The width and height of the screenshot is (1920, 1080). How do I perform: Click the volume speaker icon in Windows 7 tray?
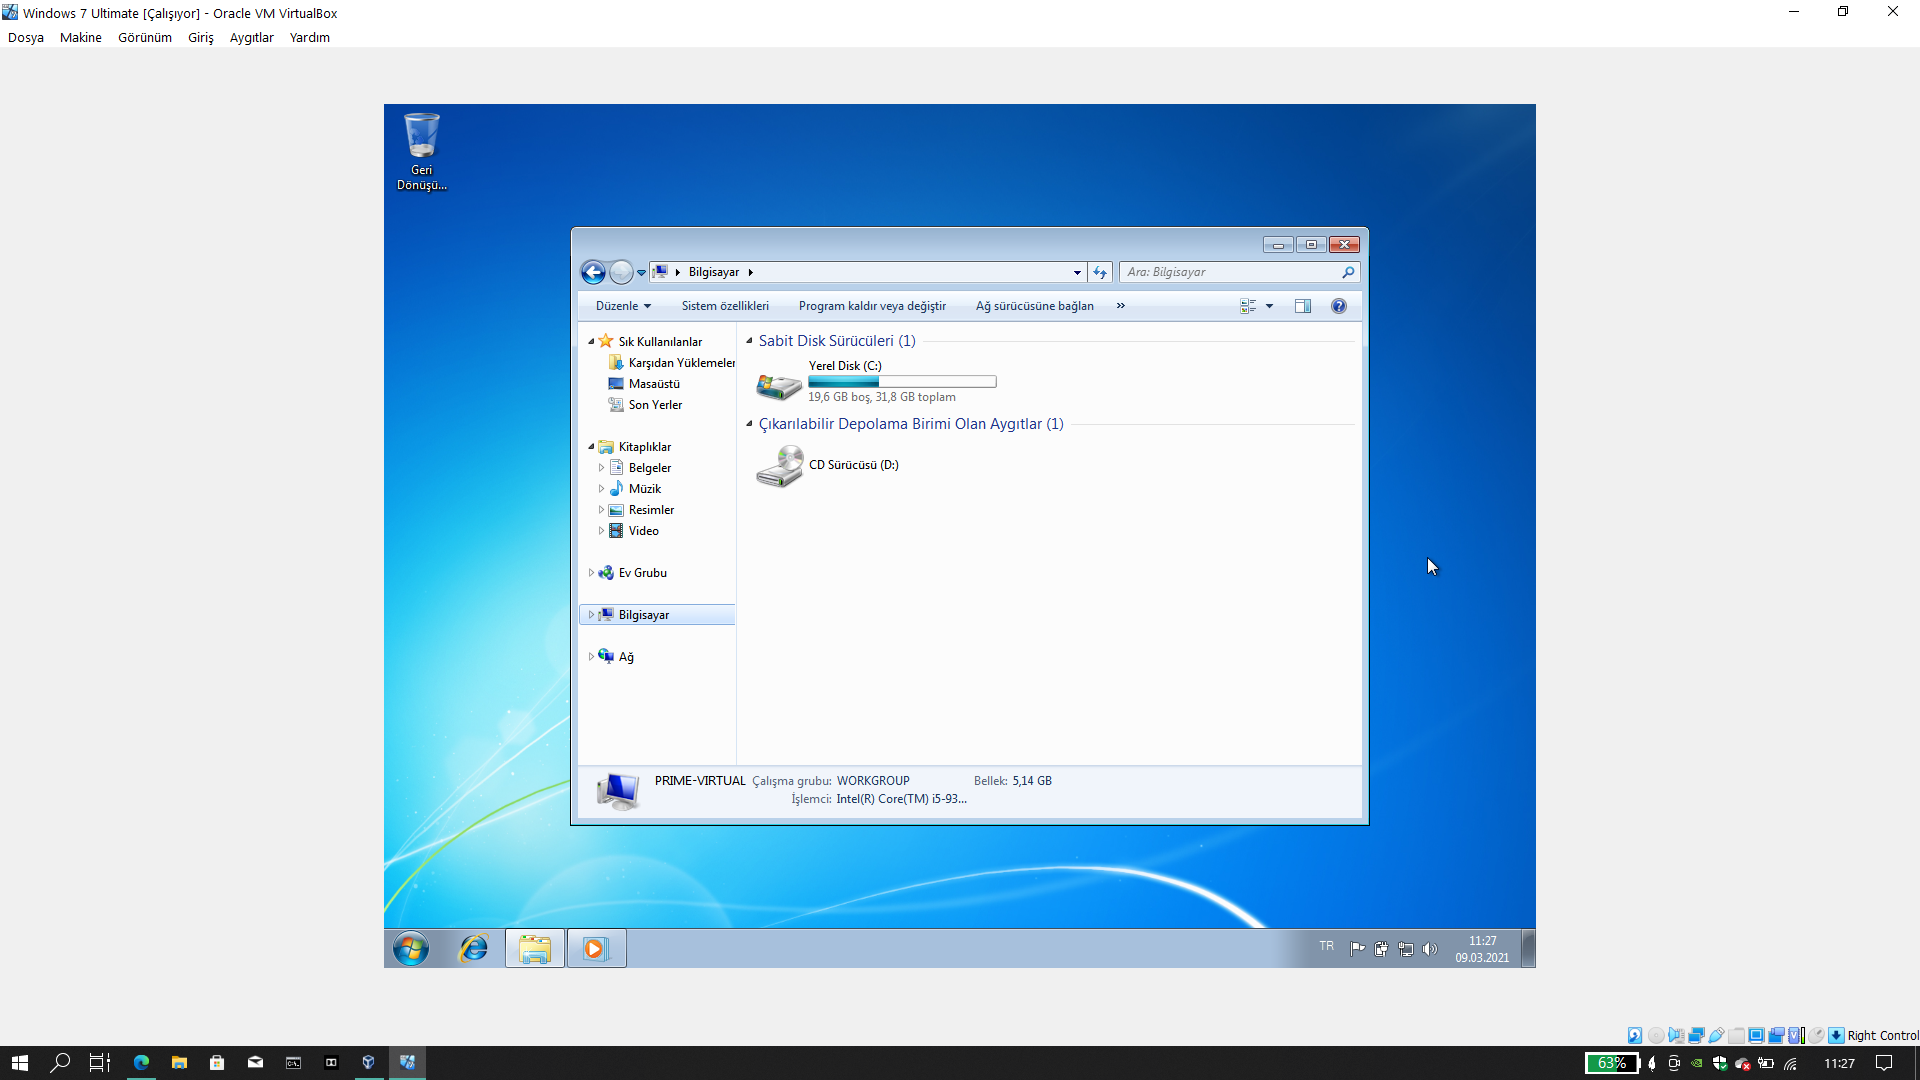point(1429,949)
